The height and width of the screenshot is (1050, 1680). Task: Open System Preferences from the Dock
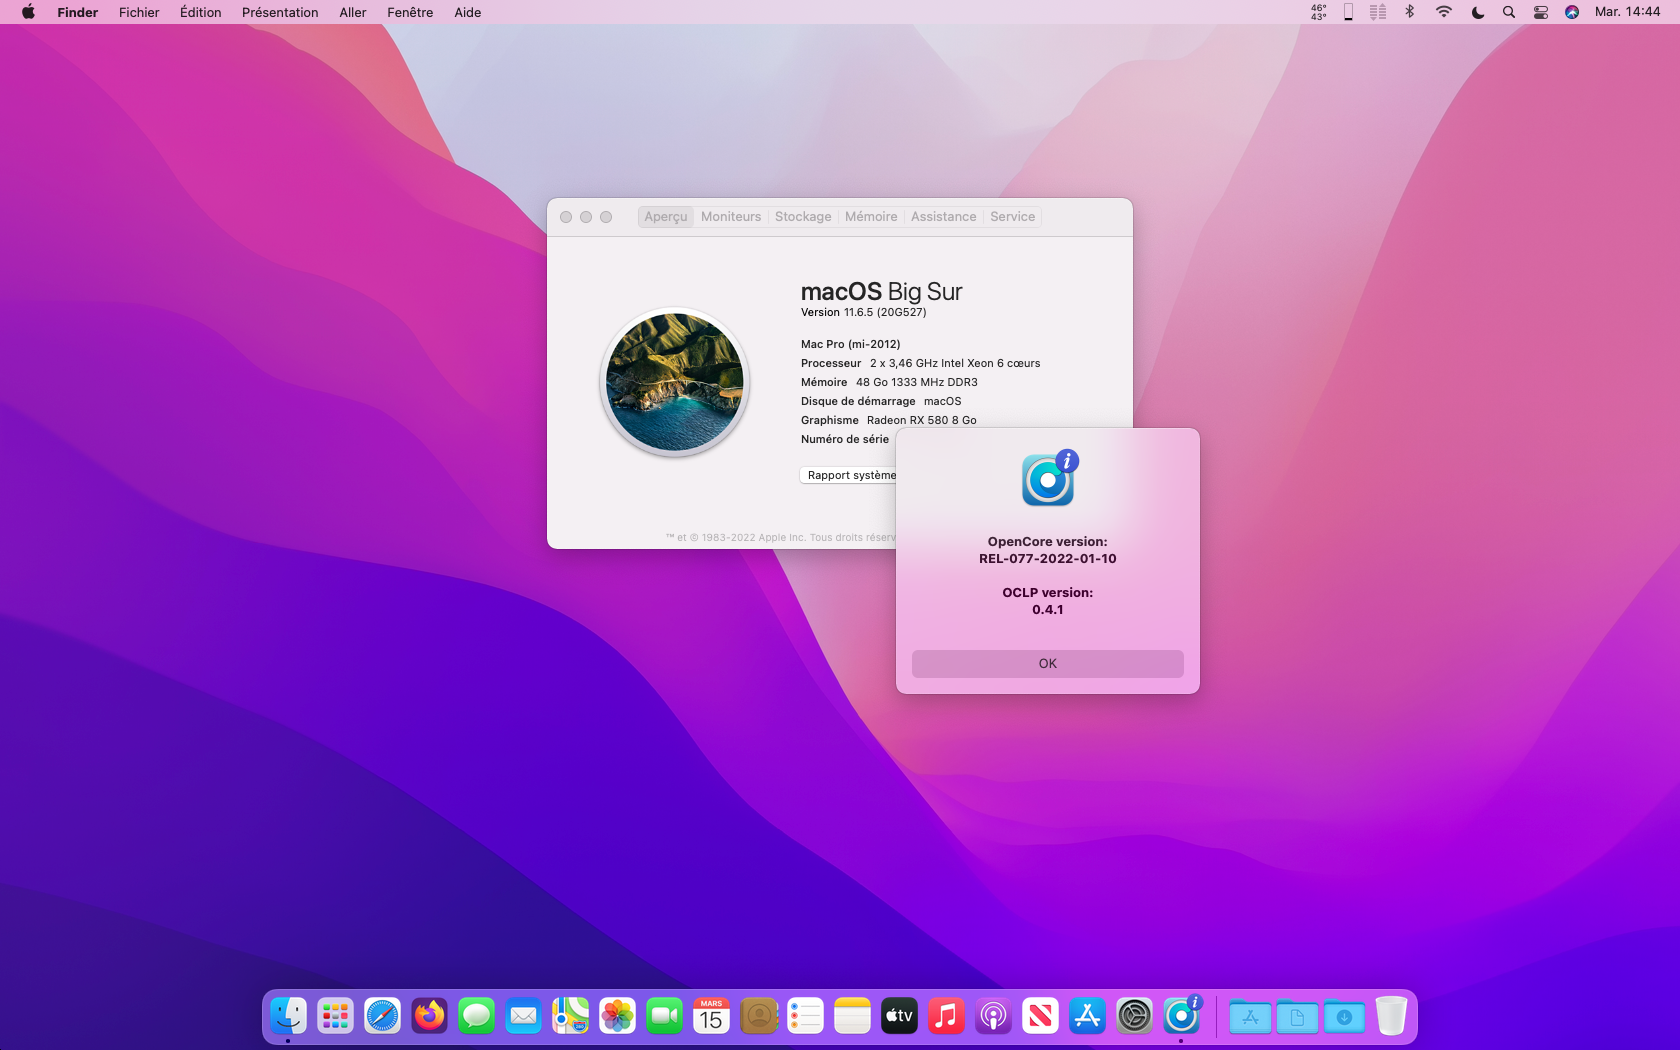pos(1135,1016)
